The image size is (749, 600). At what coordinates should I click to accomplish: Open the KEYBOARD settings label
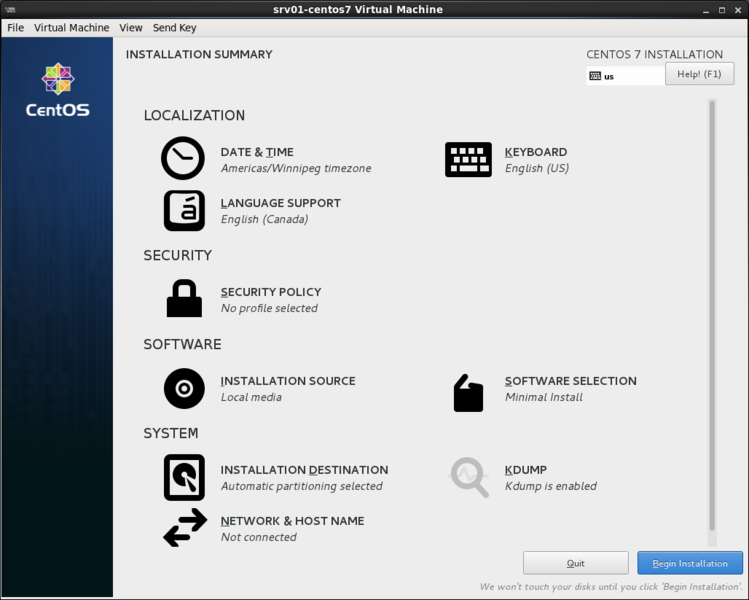[x=536, y=152]
